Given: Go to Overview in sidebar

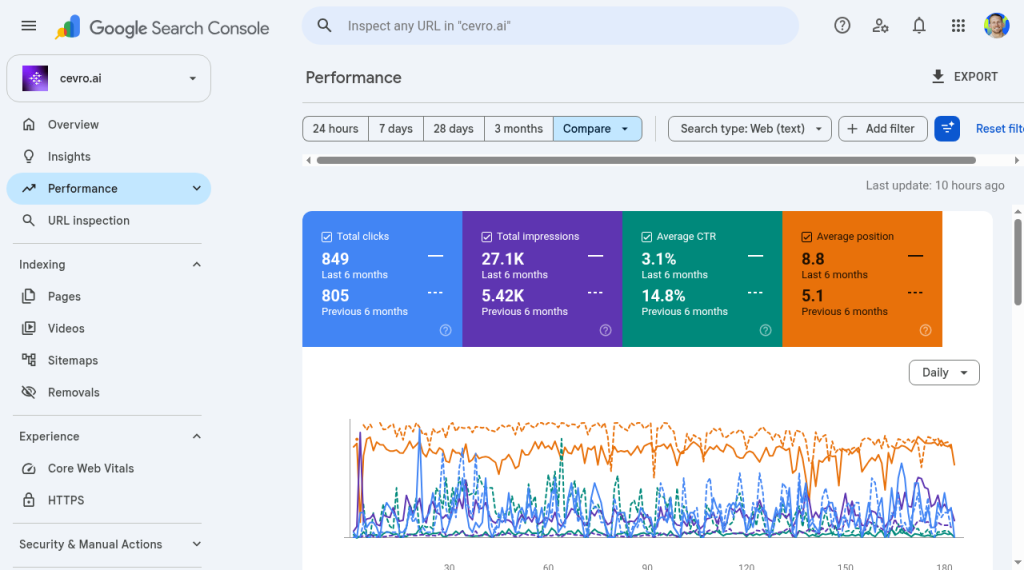Looking at the screenshot, I should point(108,124).
